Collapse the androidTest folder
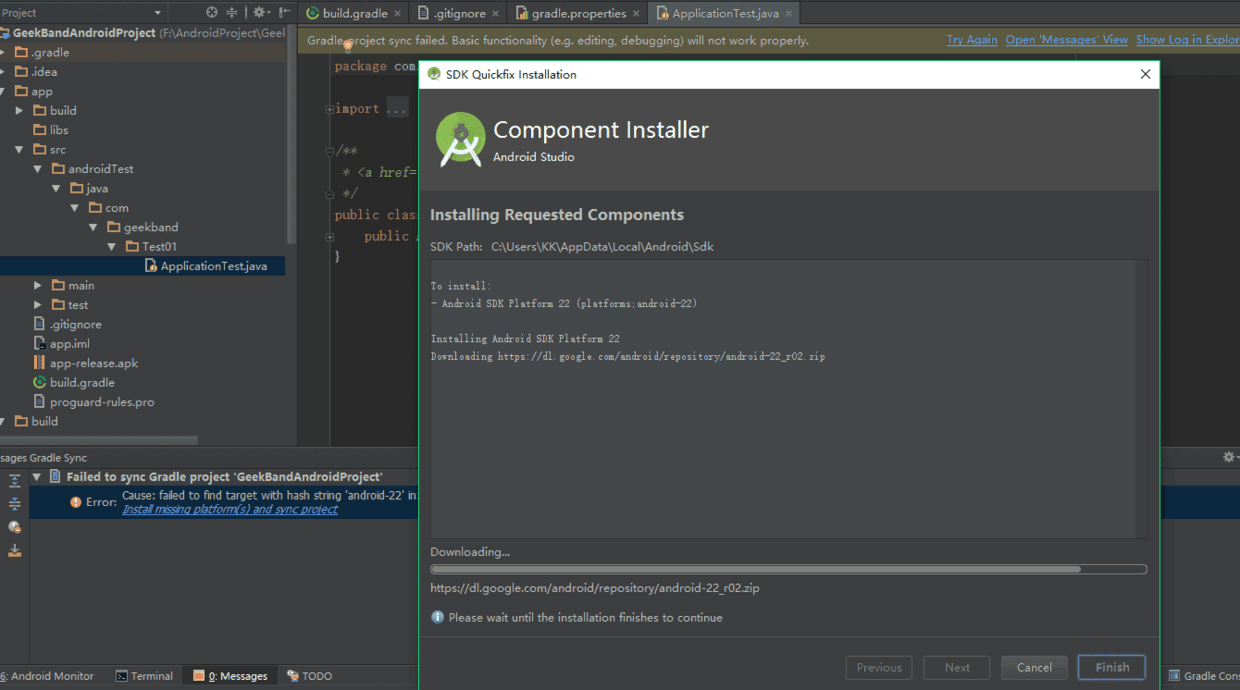This screenshot has width=1240, height=690. [37, 169]
